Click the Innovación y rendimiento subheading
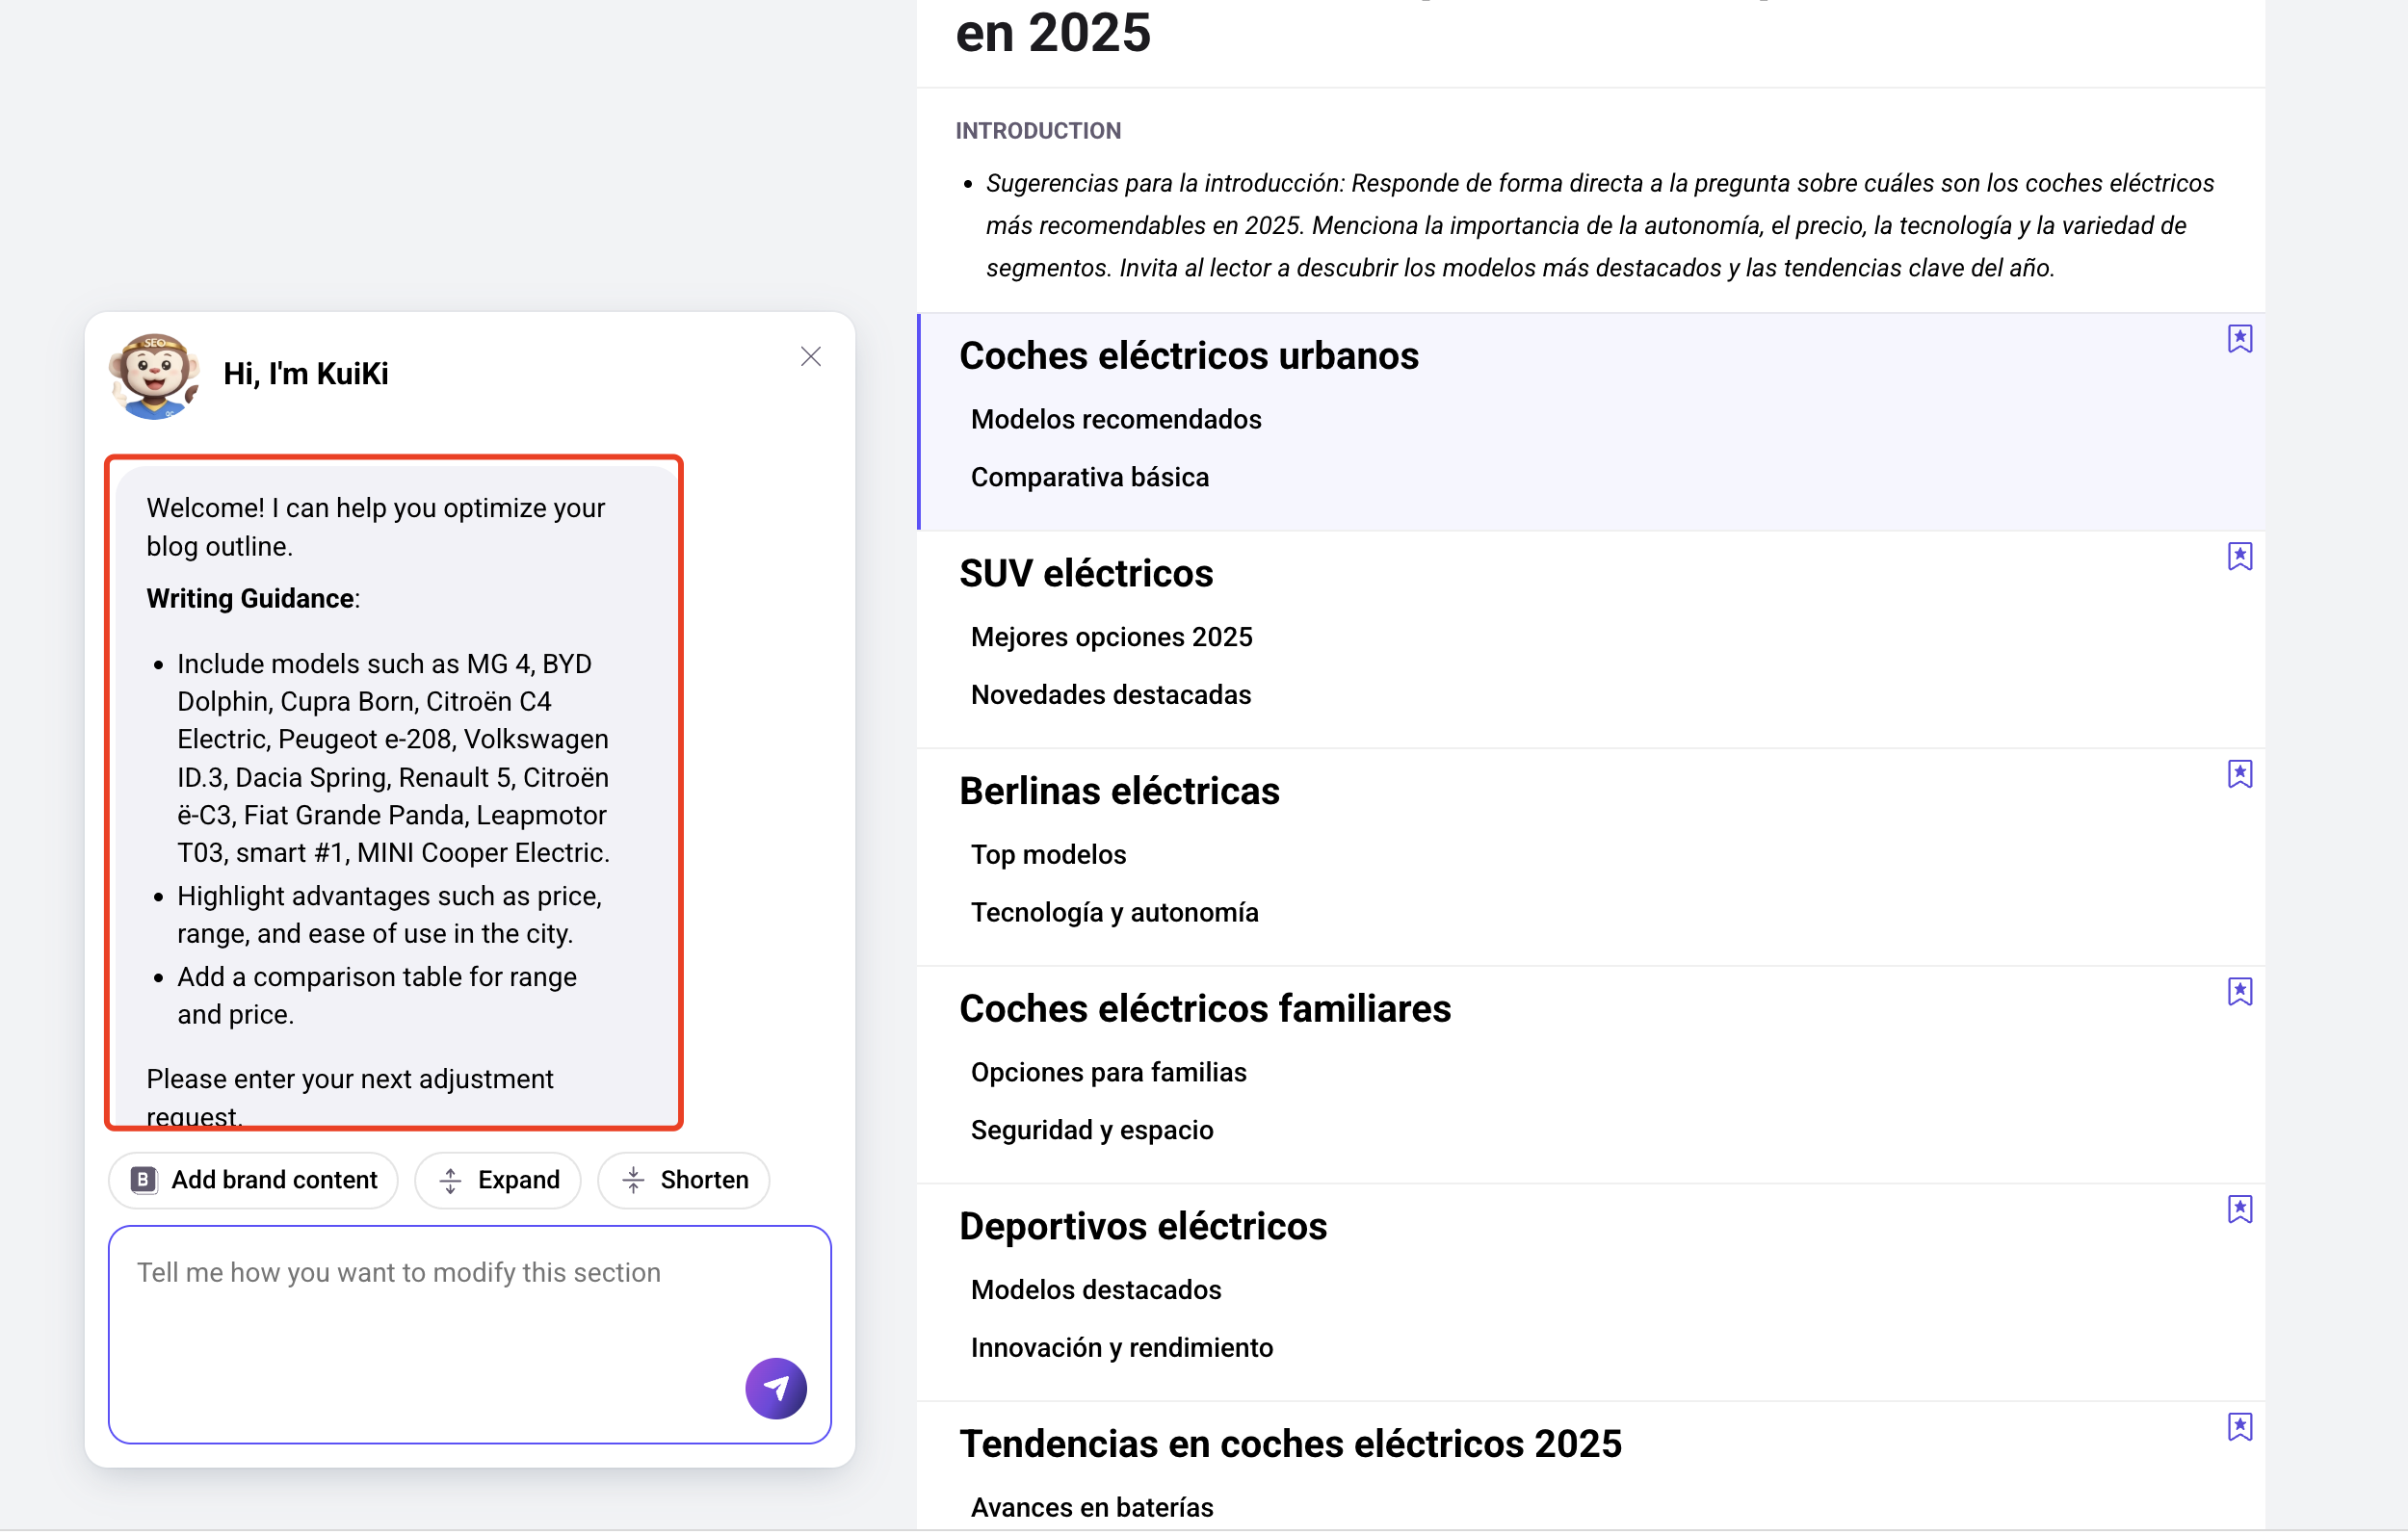The height and width of the screenshot is (1535, 2408). [1122, 1350]
